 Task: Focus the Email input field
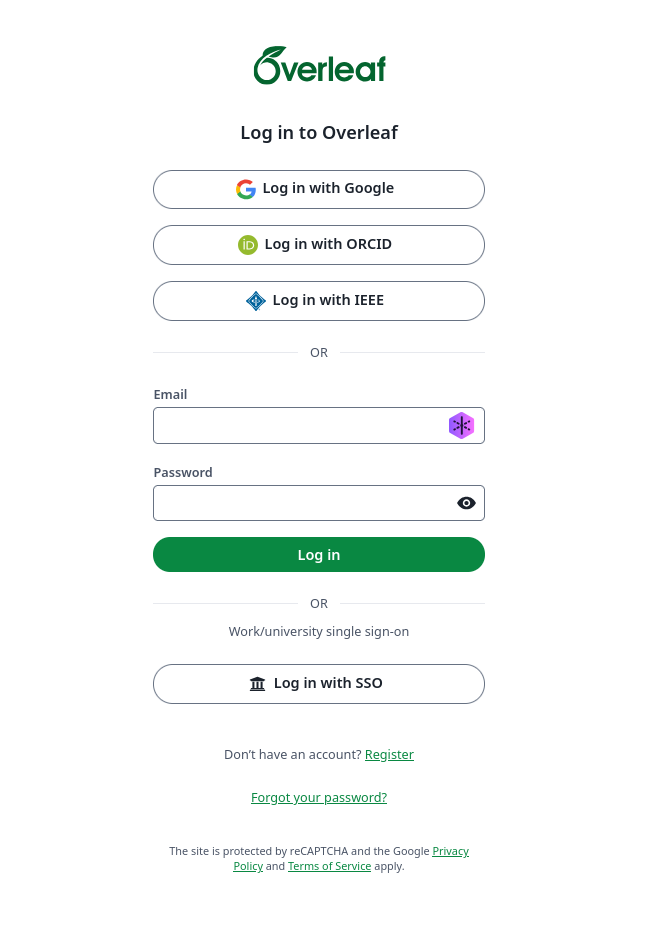tap(319, 426)
